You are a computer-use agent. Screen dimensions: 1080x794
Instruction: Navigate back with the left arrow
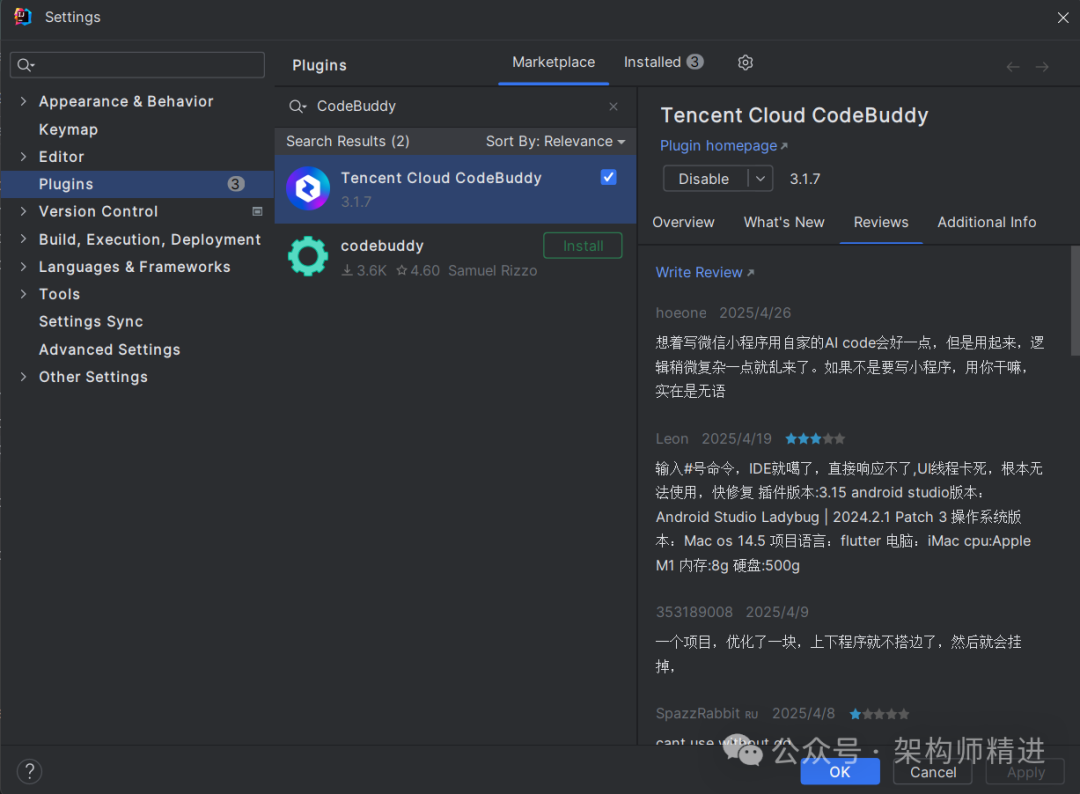[x=1012, y=67]
